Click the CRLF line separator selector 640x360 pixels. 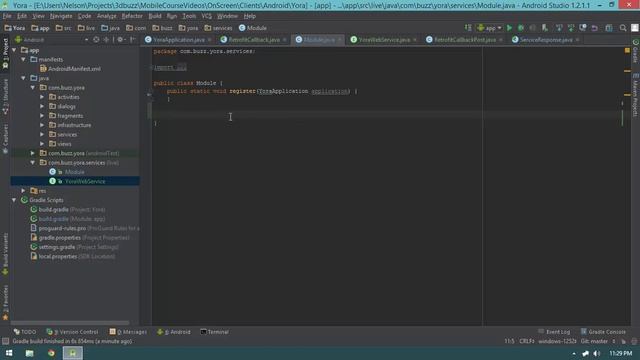[527, 341]
